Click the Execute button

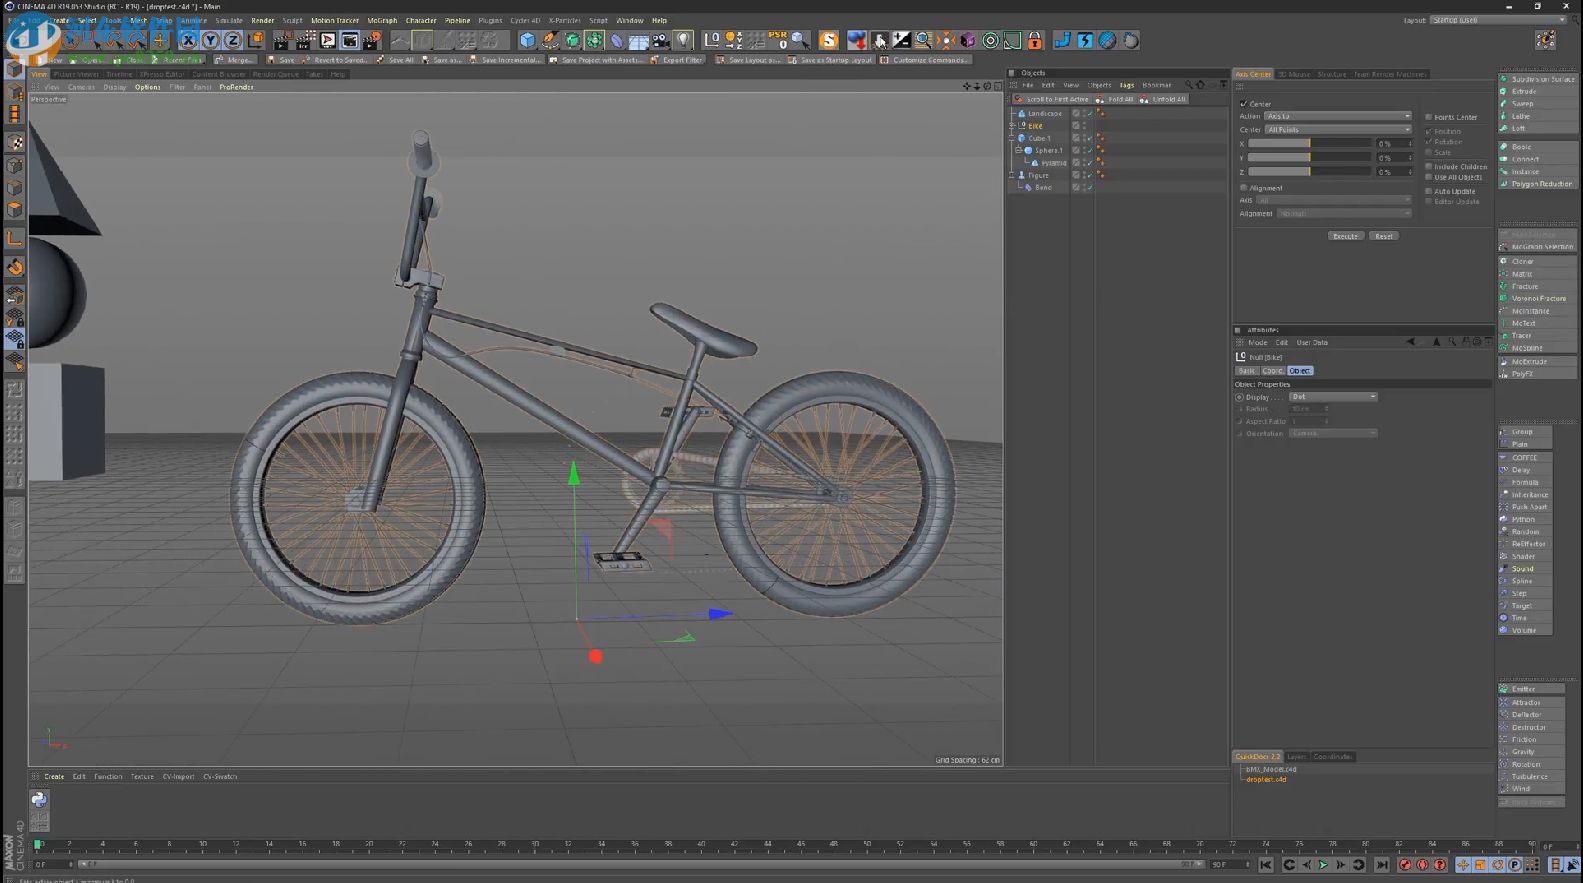pos(1344,236)
